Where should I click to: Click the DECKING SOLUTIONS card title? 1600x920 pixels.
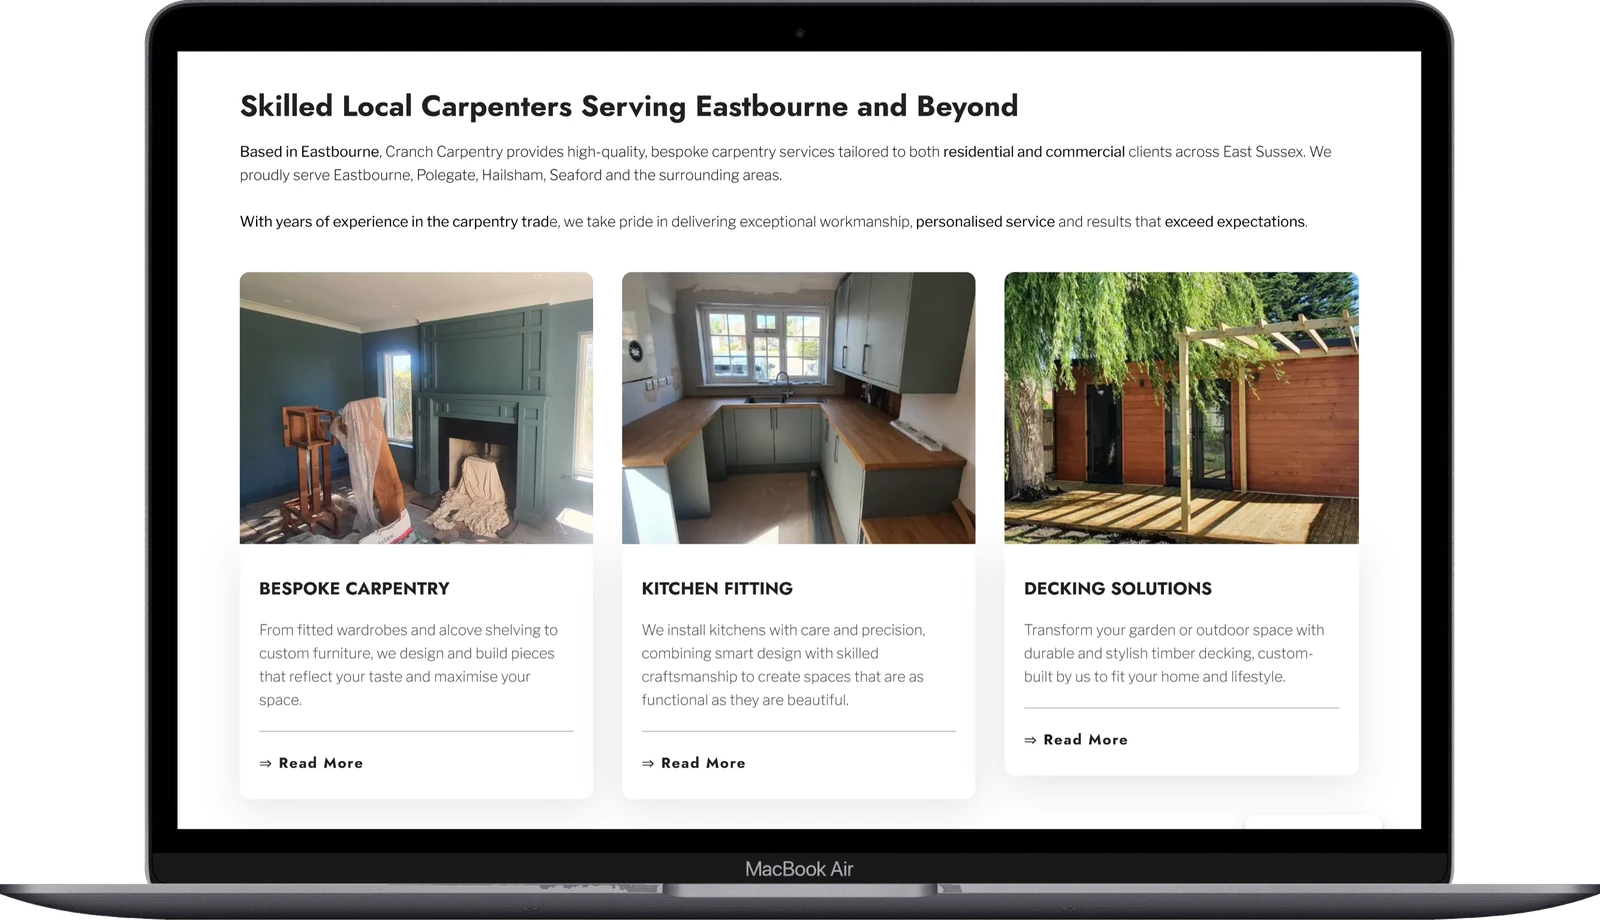(x=1118, y=589)
